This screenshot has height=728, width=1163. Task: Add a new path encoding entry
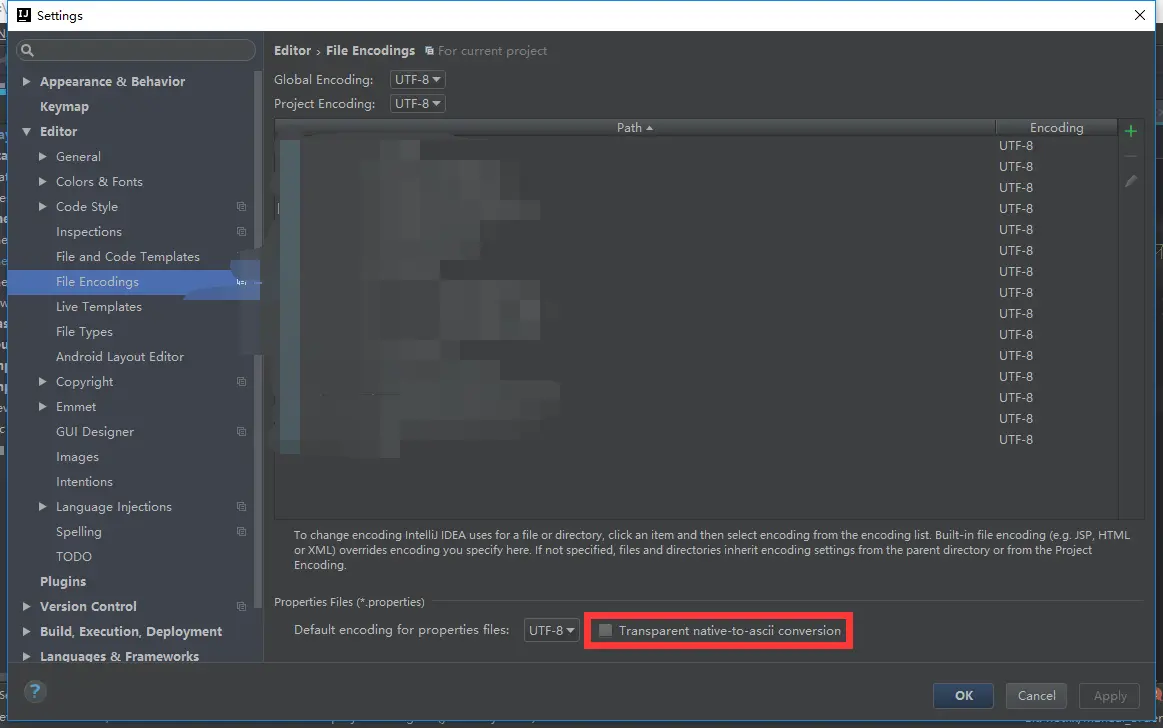(1130, 130)
